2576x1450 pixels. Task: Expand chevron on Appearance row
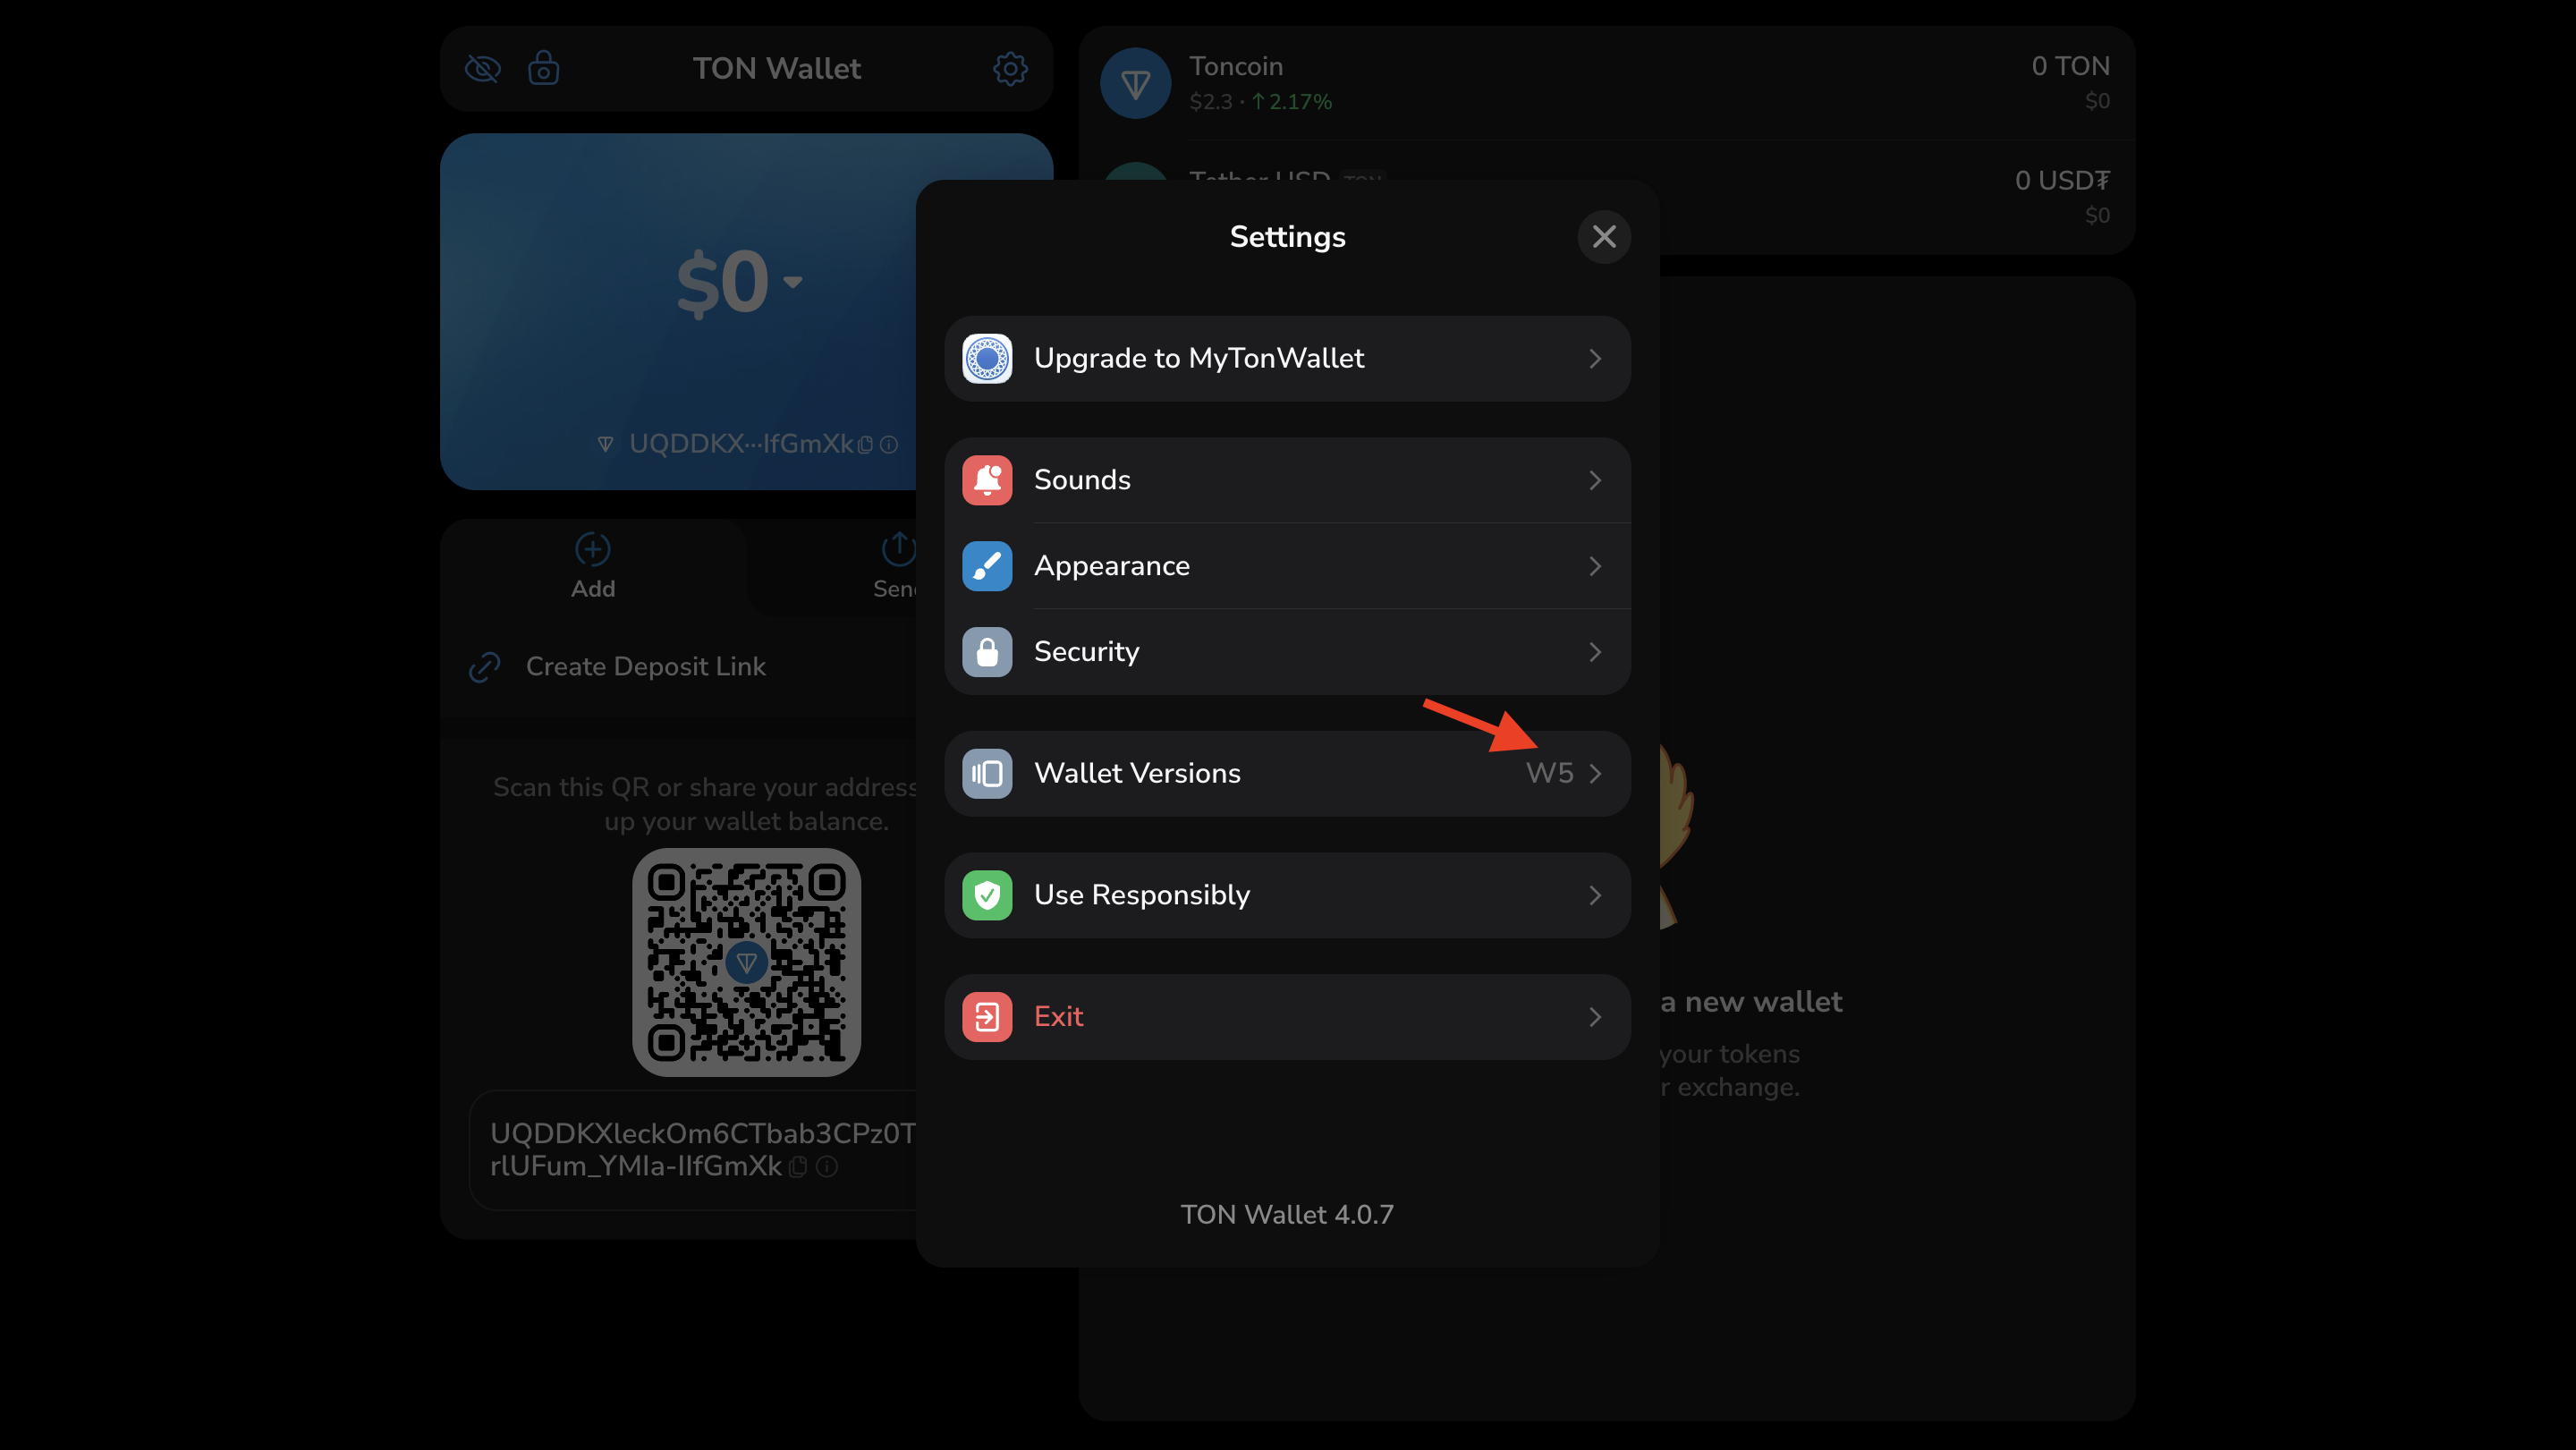(1595, 566)
